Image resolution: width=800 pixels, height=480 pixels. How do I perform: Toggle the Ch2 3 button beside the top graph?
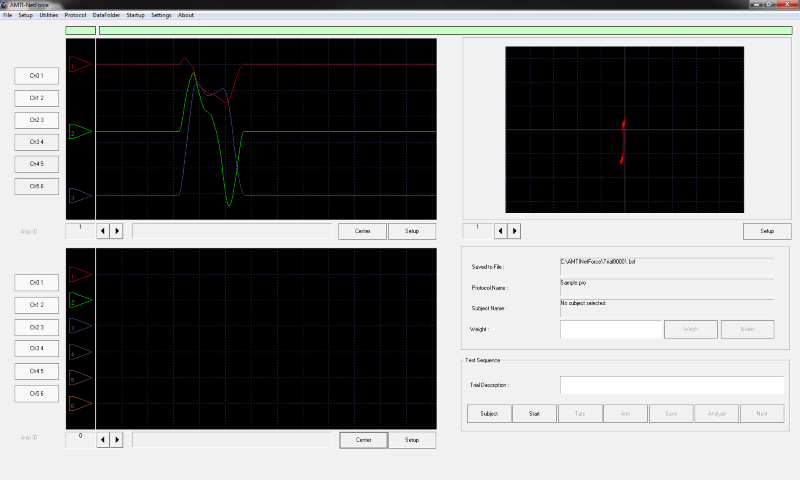36,120
